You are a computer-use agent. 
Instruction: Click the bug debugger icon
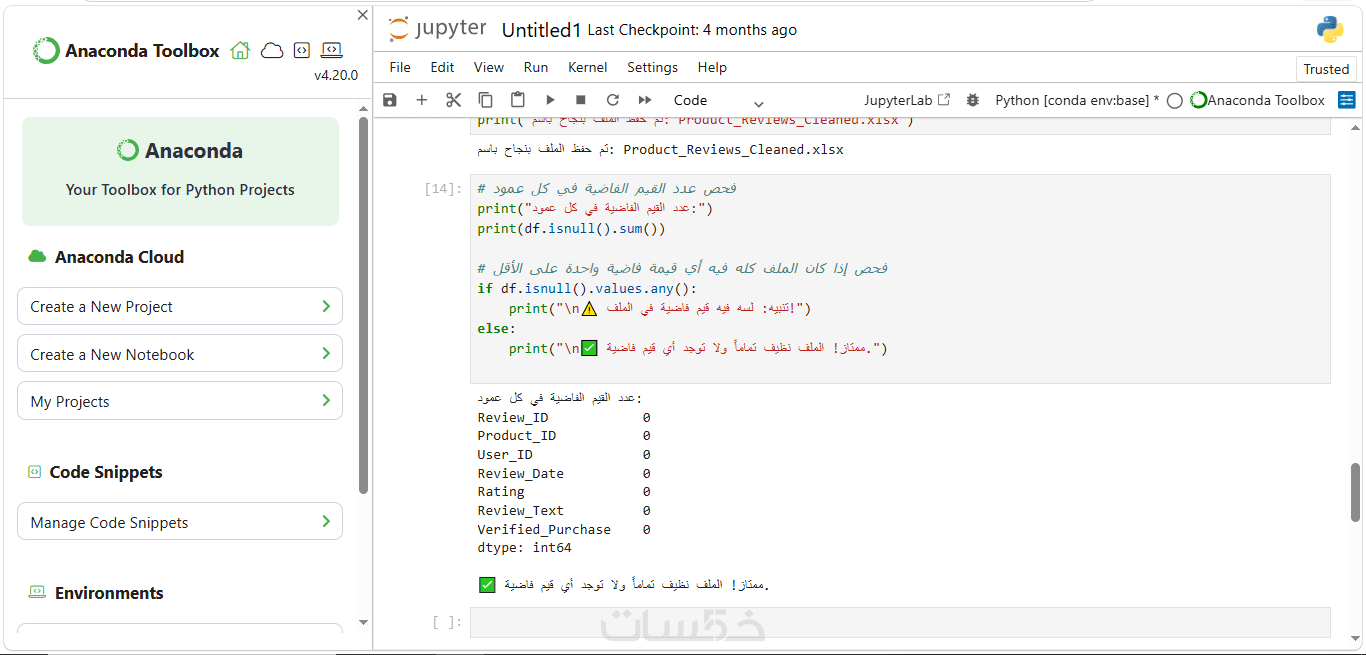click(972, 100)
